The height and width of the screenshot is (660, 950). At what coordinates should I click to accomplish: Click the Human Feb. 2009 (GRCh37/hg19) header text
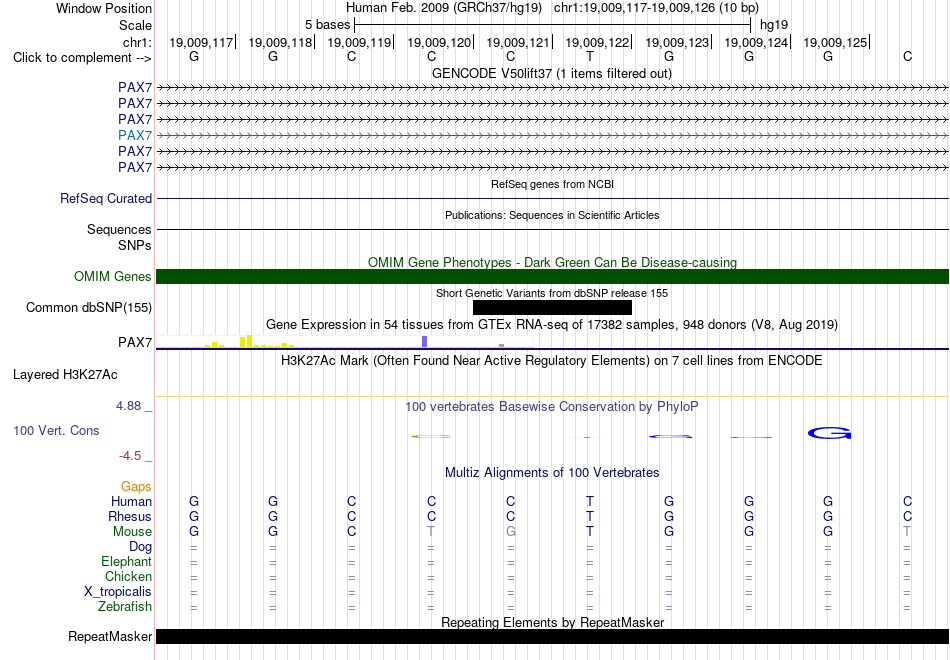pyautogui.click(x=445, y=8)
